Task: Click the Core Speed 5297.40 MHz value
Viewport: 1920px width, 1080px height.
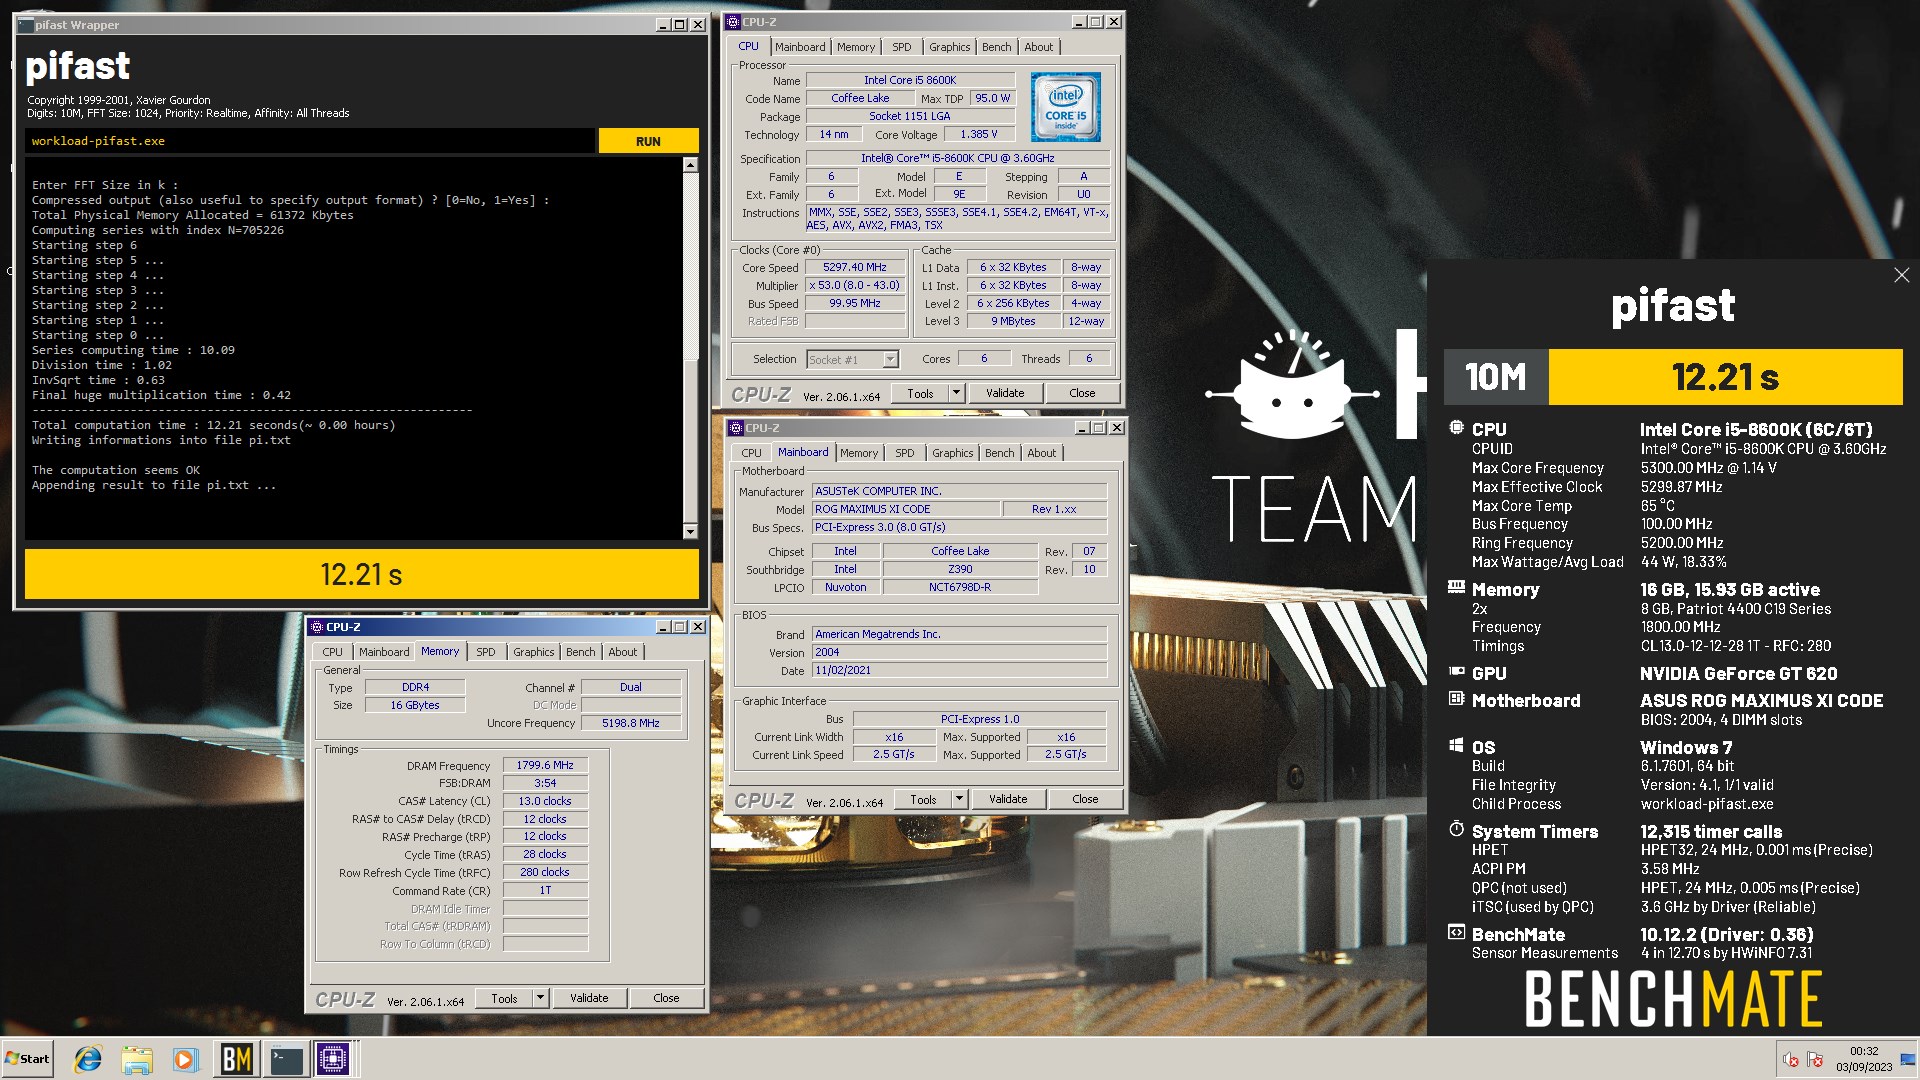Action: (855, 267)
